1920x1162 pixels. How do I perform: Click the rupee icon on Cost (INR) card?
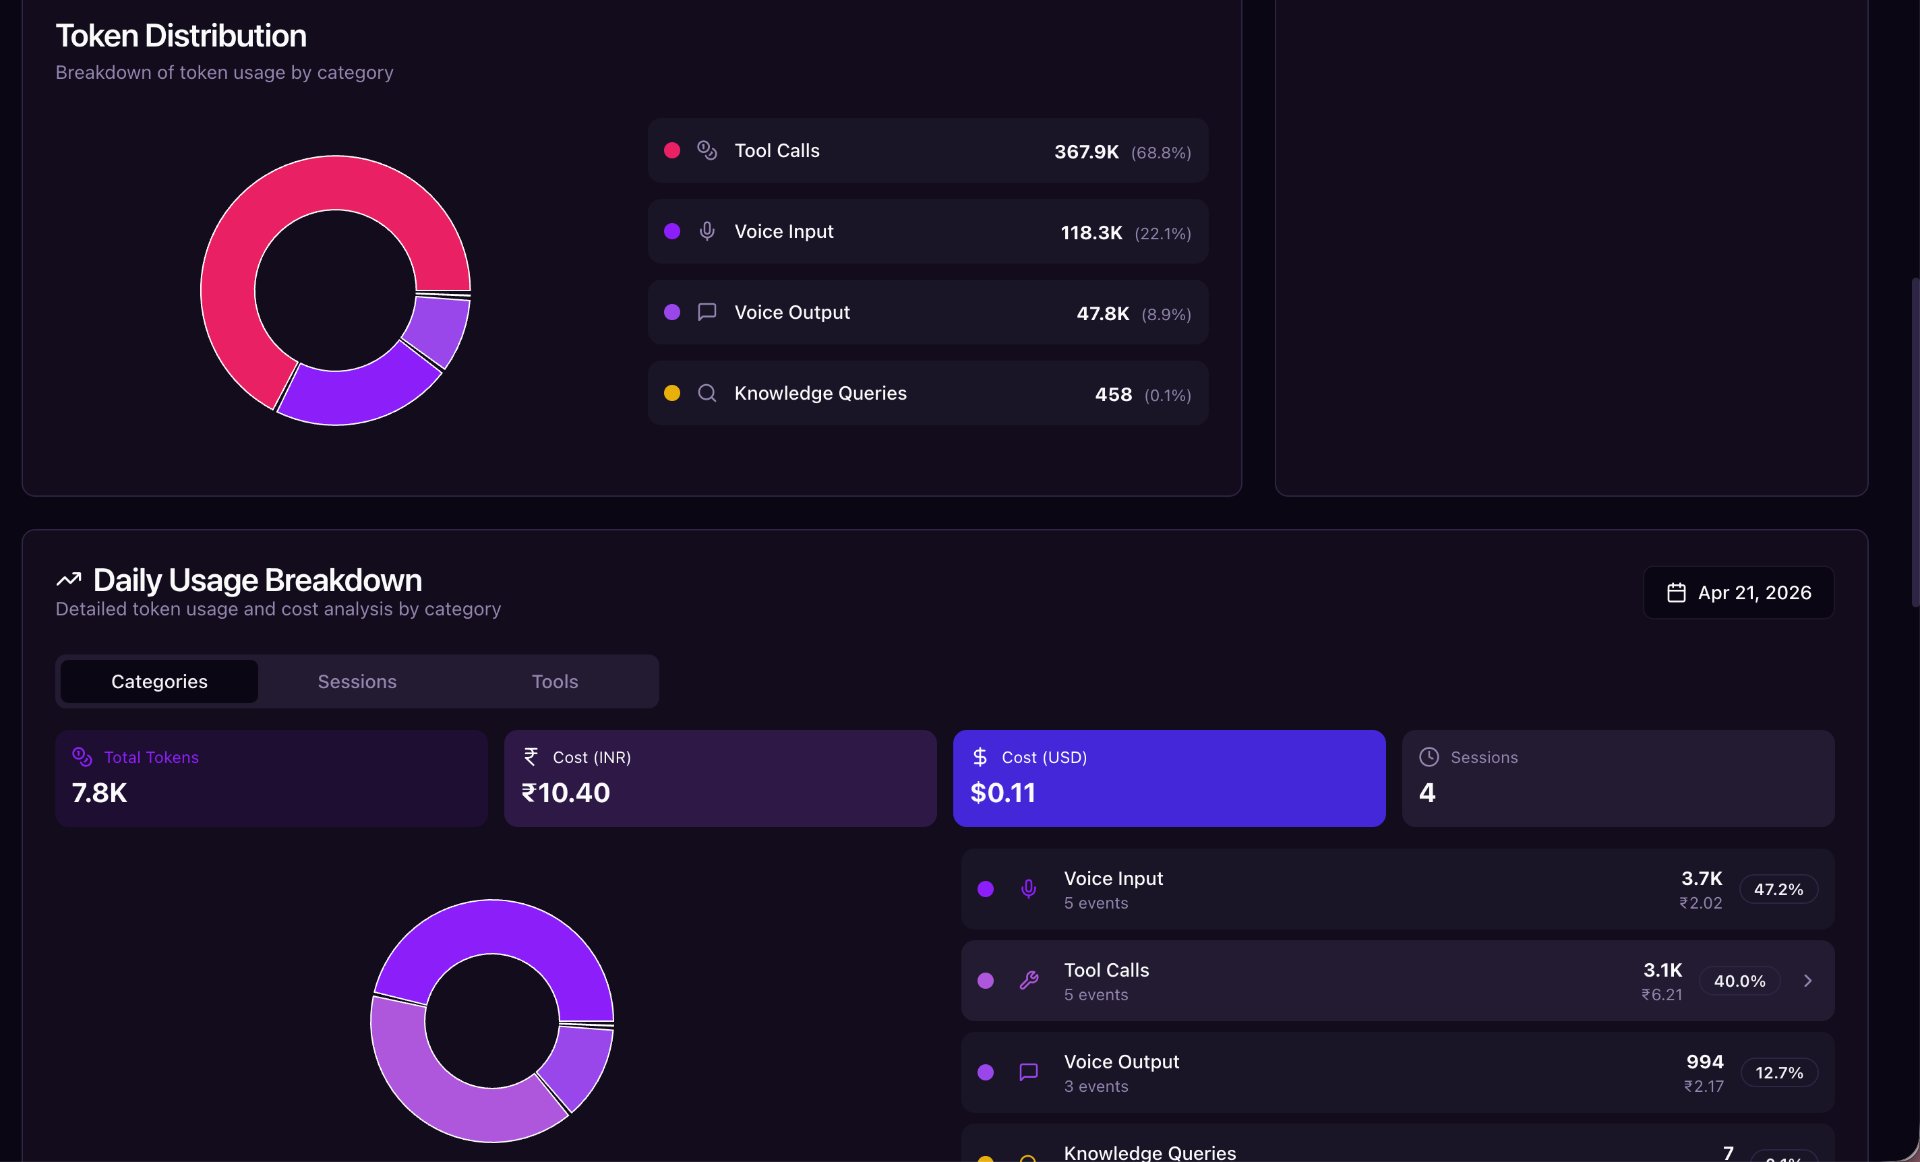(x=531, y=757)
